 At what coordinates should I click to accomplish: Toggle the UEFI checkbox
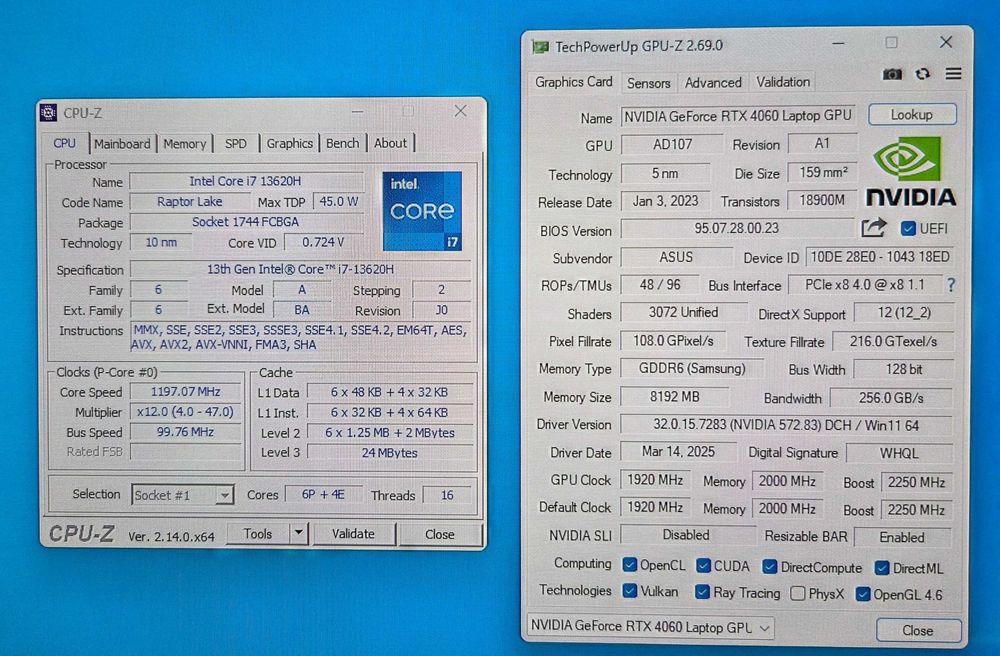tap(908, 228)
